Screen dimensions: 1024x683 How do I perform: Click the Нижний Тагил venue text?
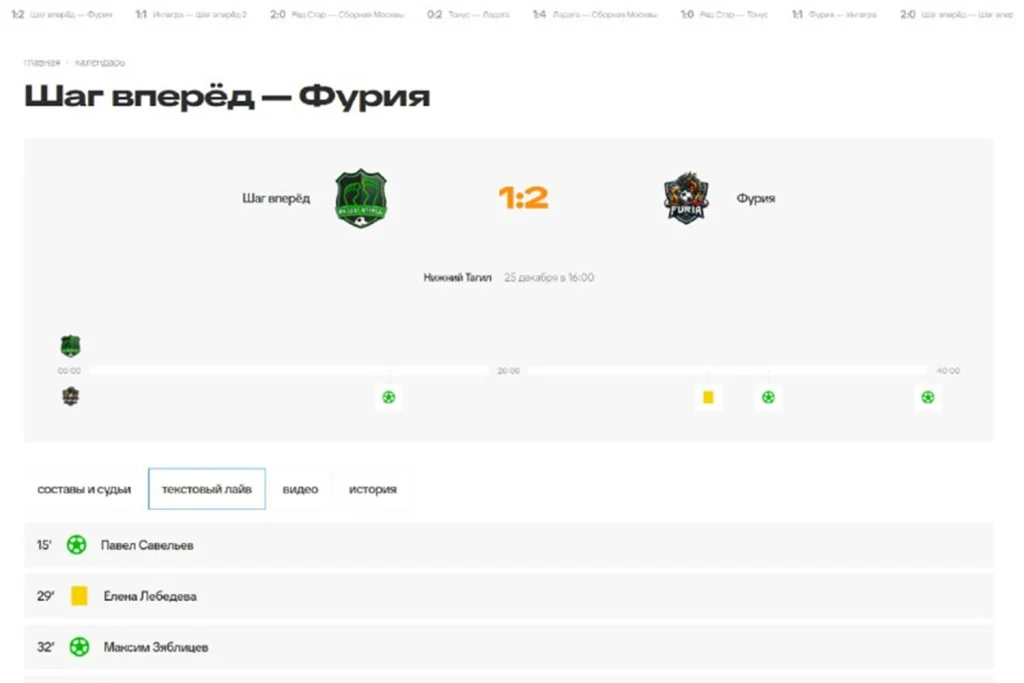pos(457,278)
